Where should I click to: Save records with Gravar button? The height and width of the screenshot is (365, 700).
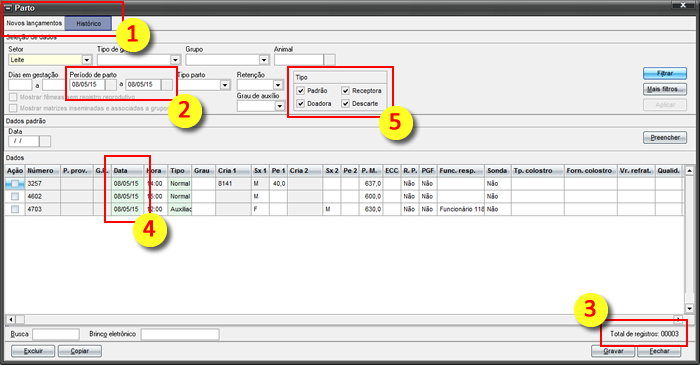(x=613, y=351)
